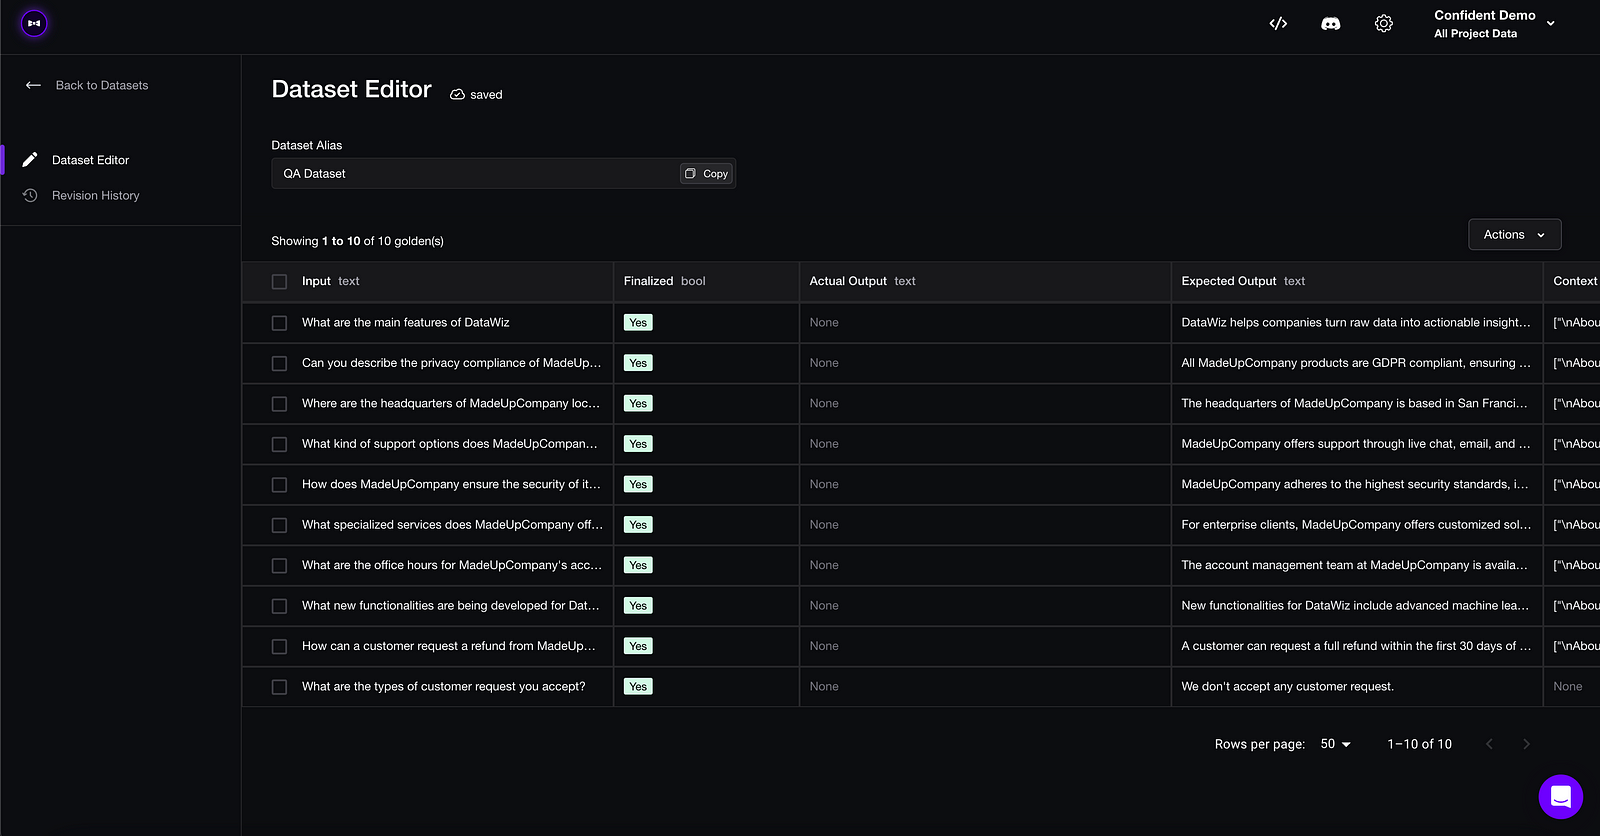Click the '1–10 of 10' pagination text
The height and width of the screenshot is (836, 1600).
1419,744
